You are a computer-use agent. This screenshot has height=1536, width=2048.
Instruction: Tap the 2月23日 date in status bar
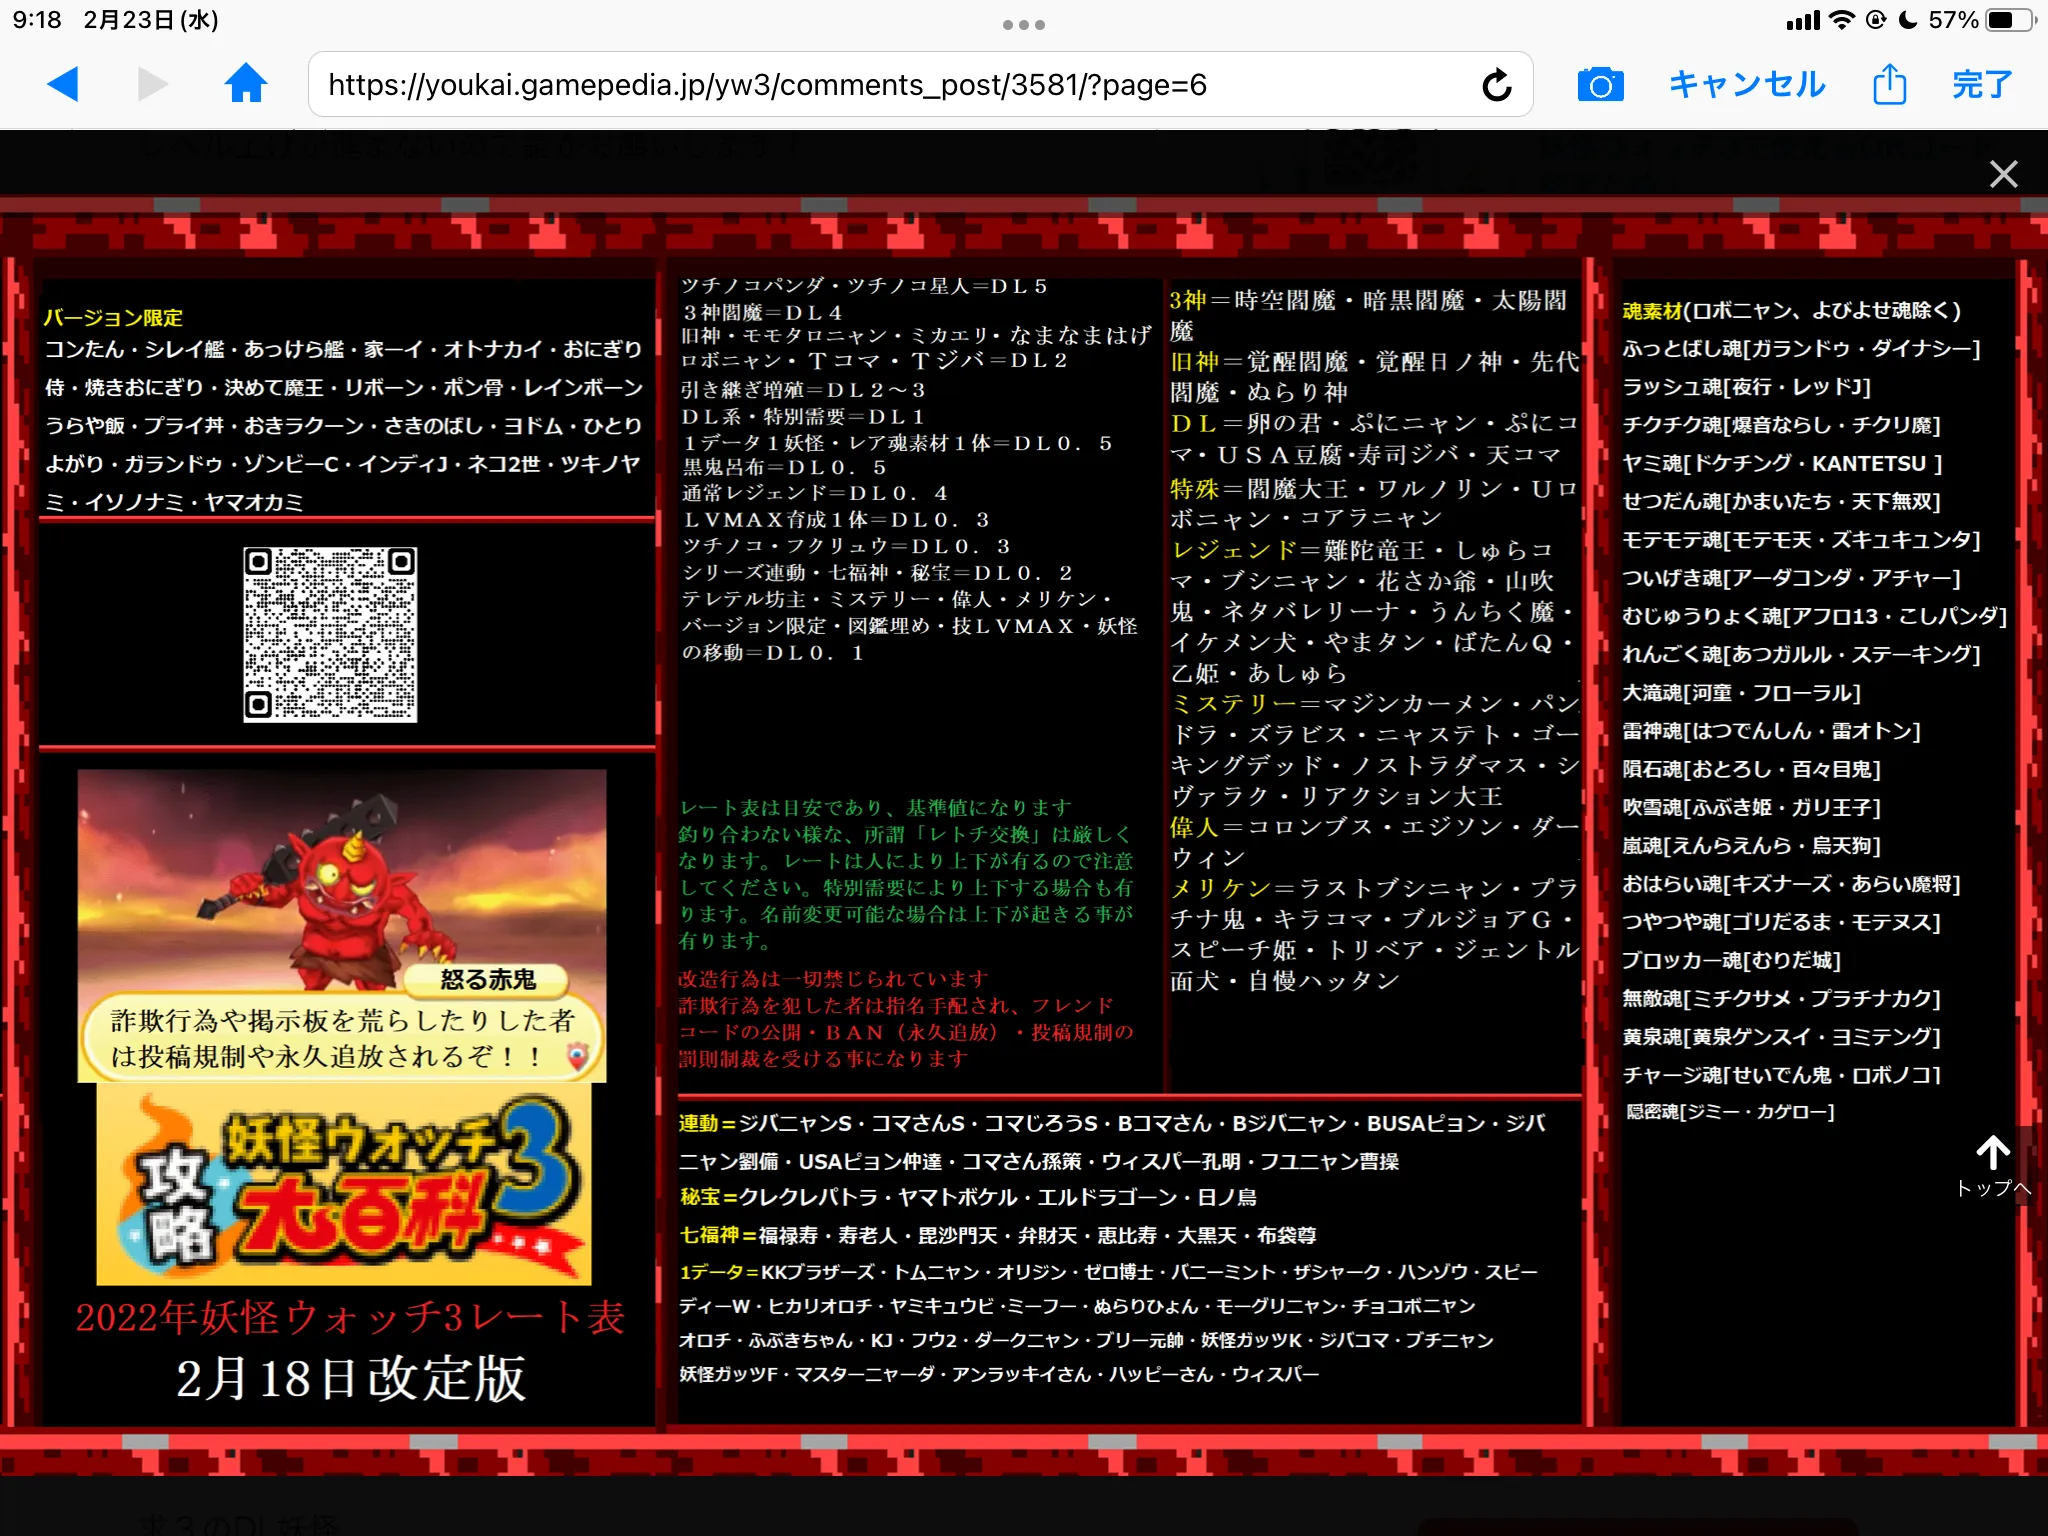[x=150, y=20]
